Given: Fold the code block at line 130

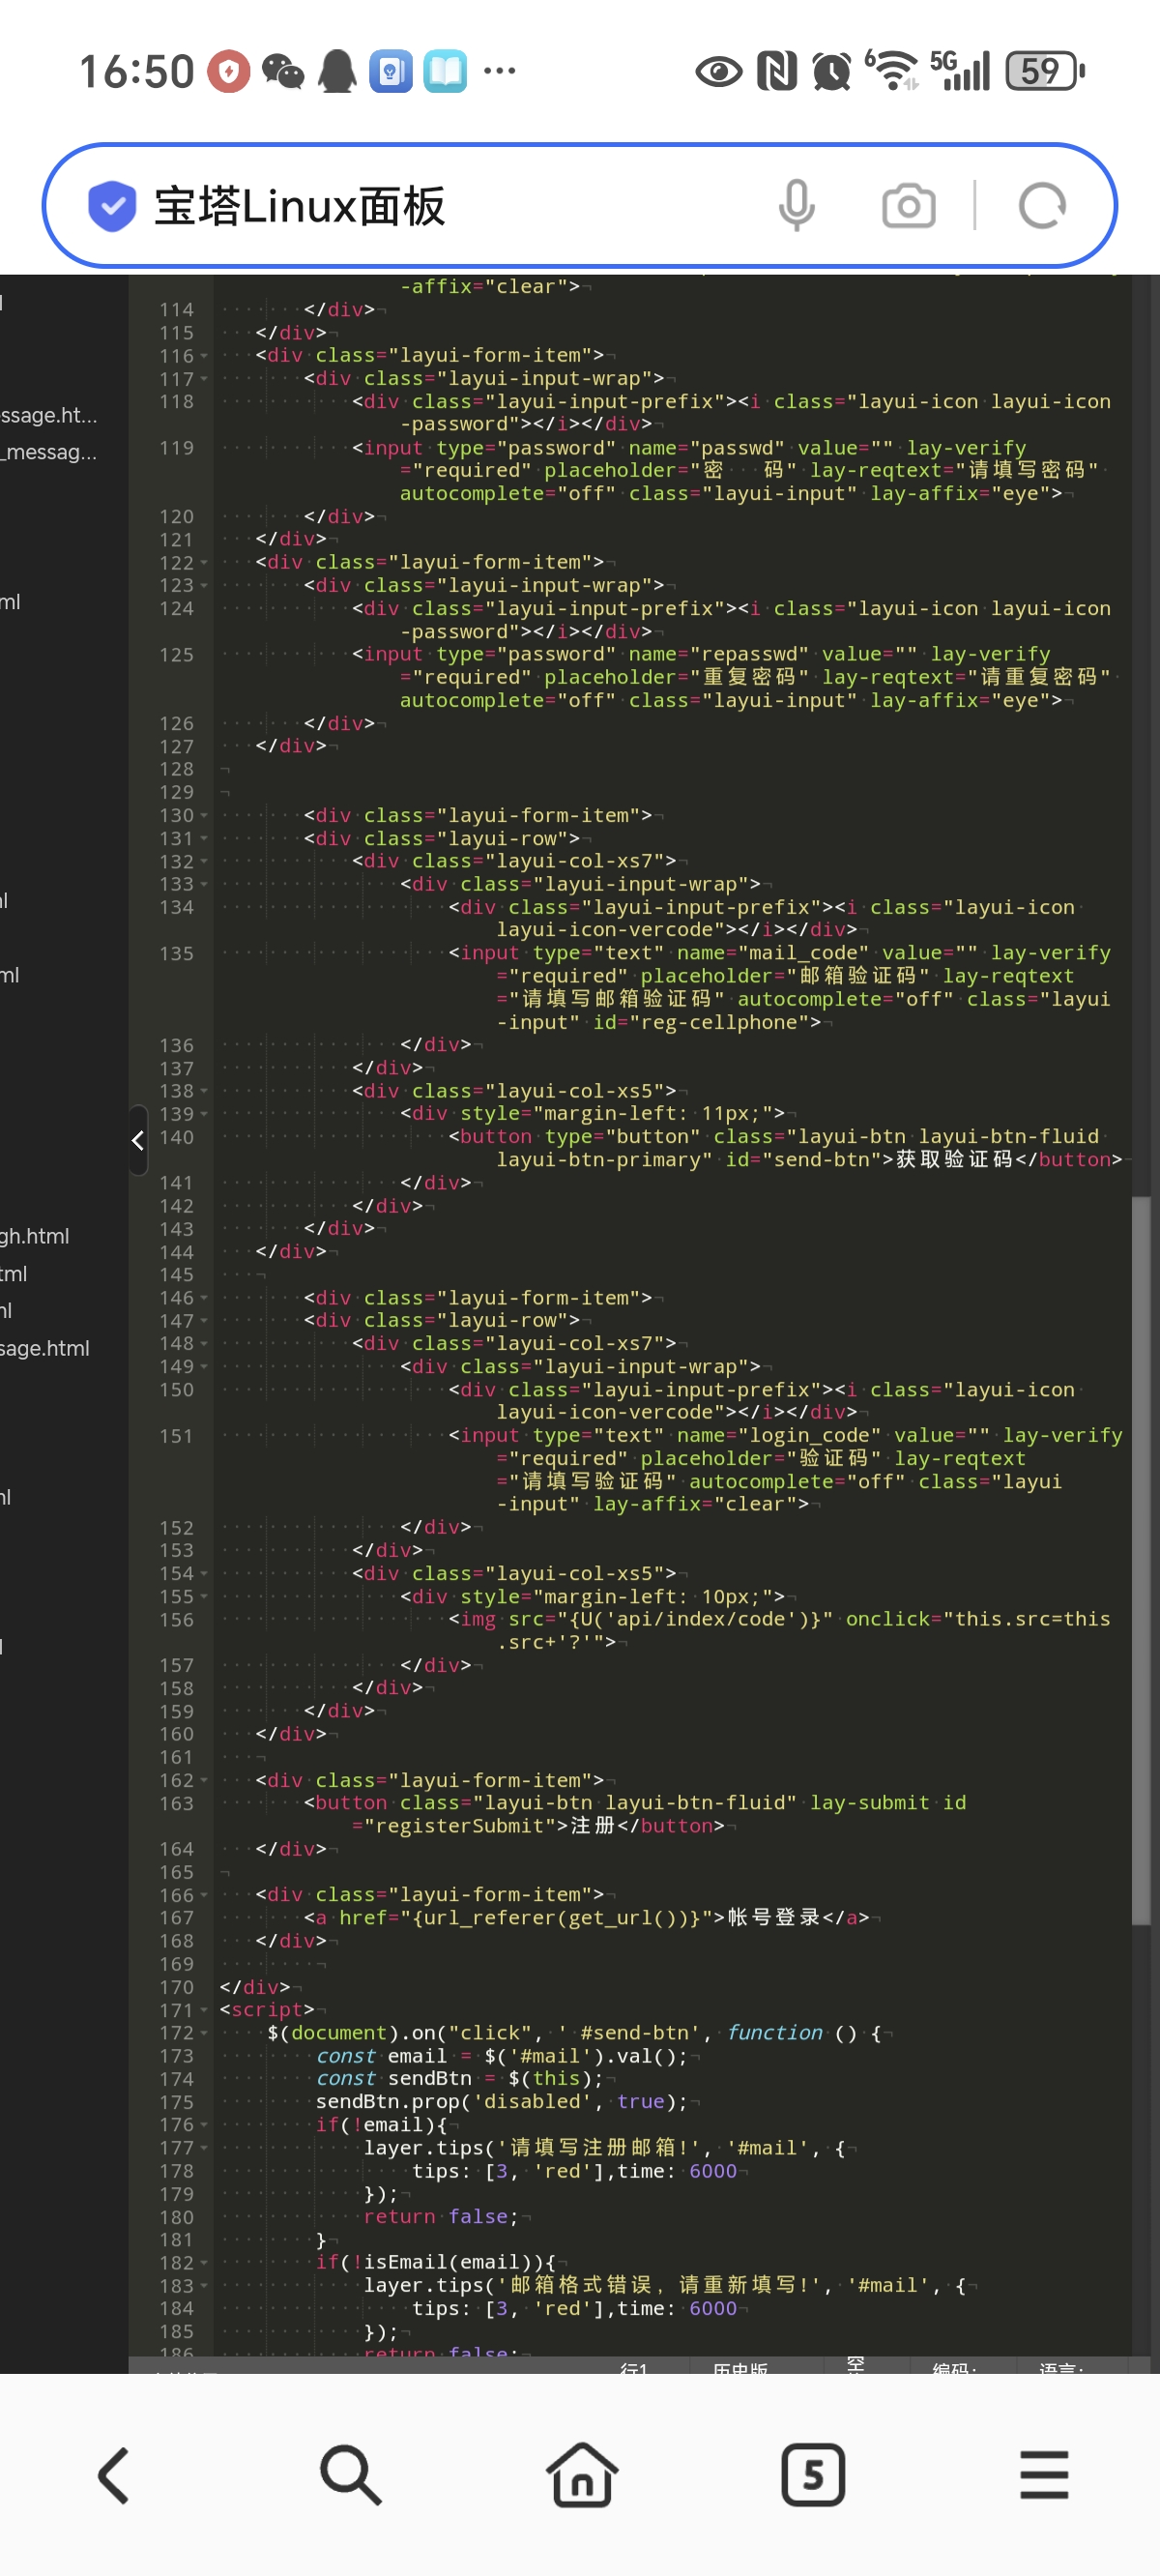Looking at the screenshot, I should [204, 816].
